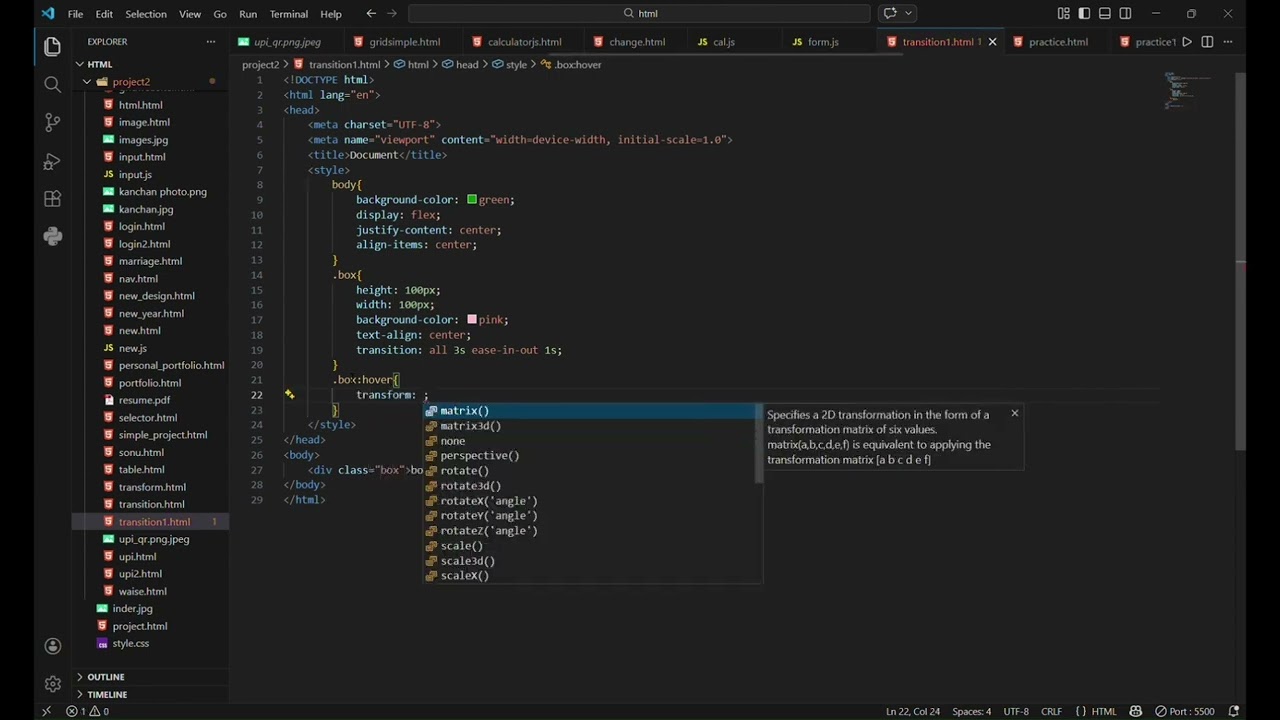Open errors and warnings in status bar

[x=88, y=712]
